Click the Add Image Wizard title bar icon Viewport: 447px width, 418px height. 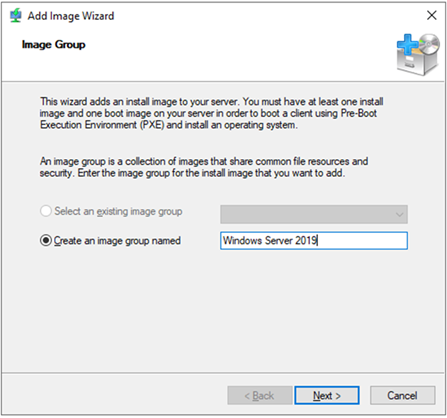coord(15,16)
